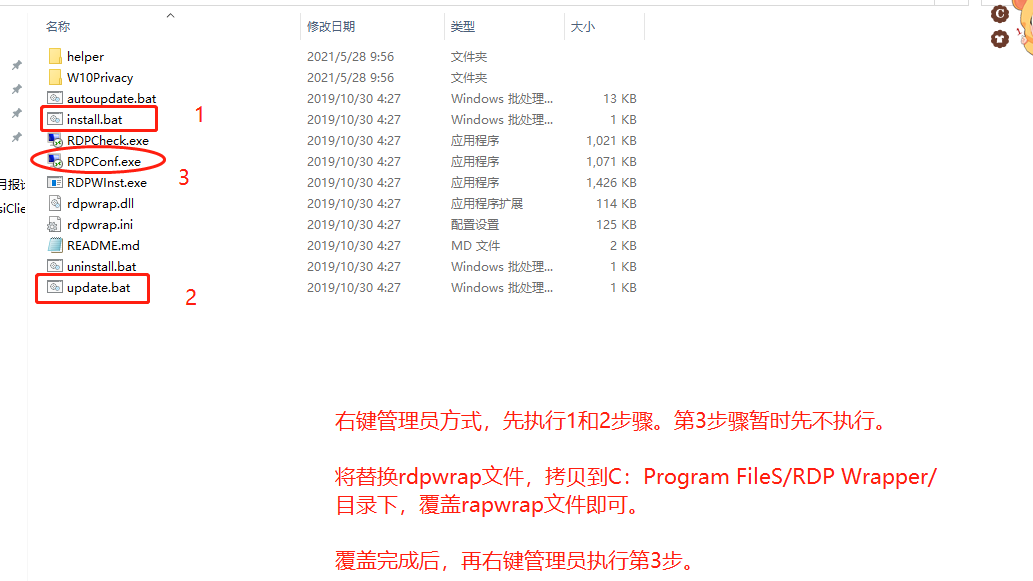This screenshot has width=1033, height=581.
Task: Click the rdpwrap.ini configuration file icon
Action: 55,224
